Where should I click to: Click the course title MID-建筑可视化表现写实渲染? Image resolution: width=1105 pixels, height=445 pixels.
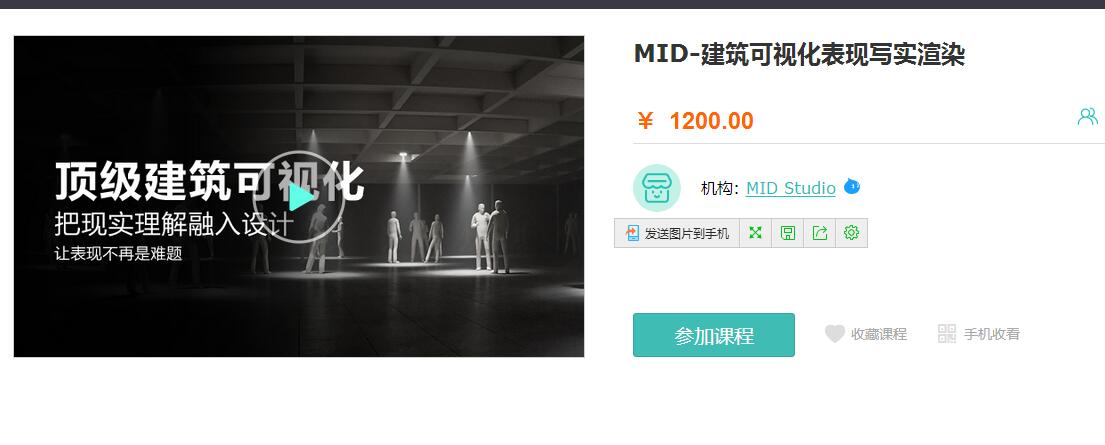tap(799, 54)
